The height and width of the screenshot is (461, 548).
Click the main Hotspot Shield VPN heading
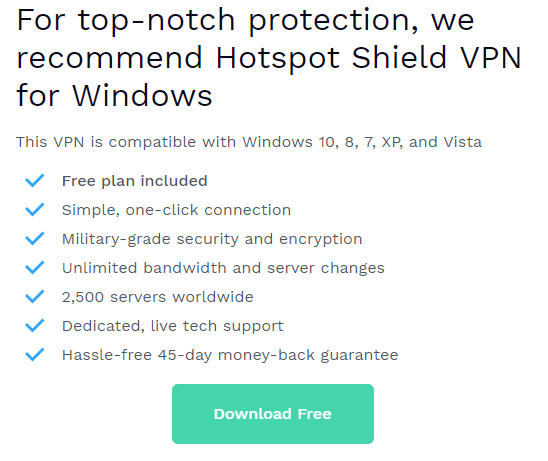click(269, 58)
